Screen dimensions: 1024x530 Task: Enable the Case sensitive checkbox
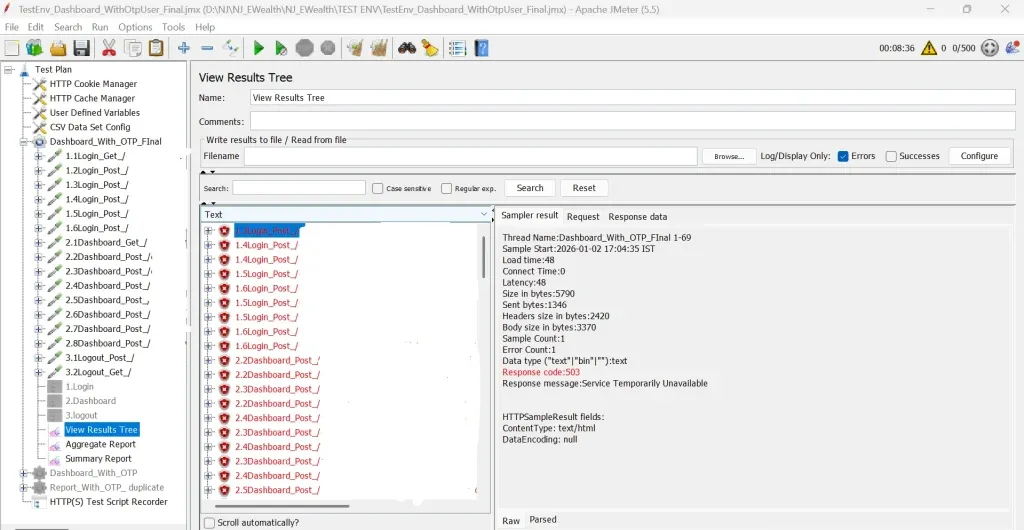377,188
